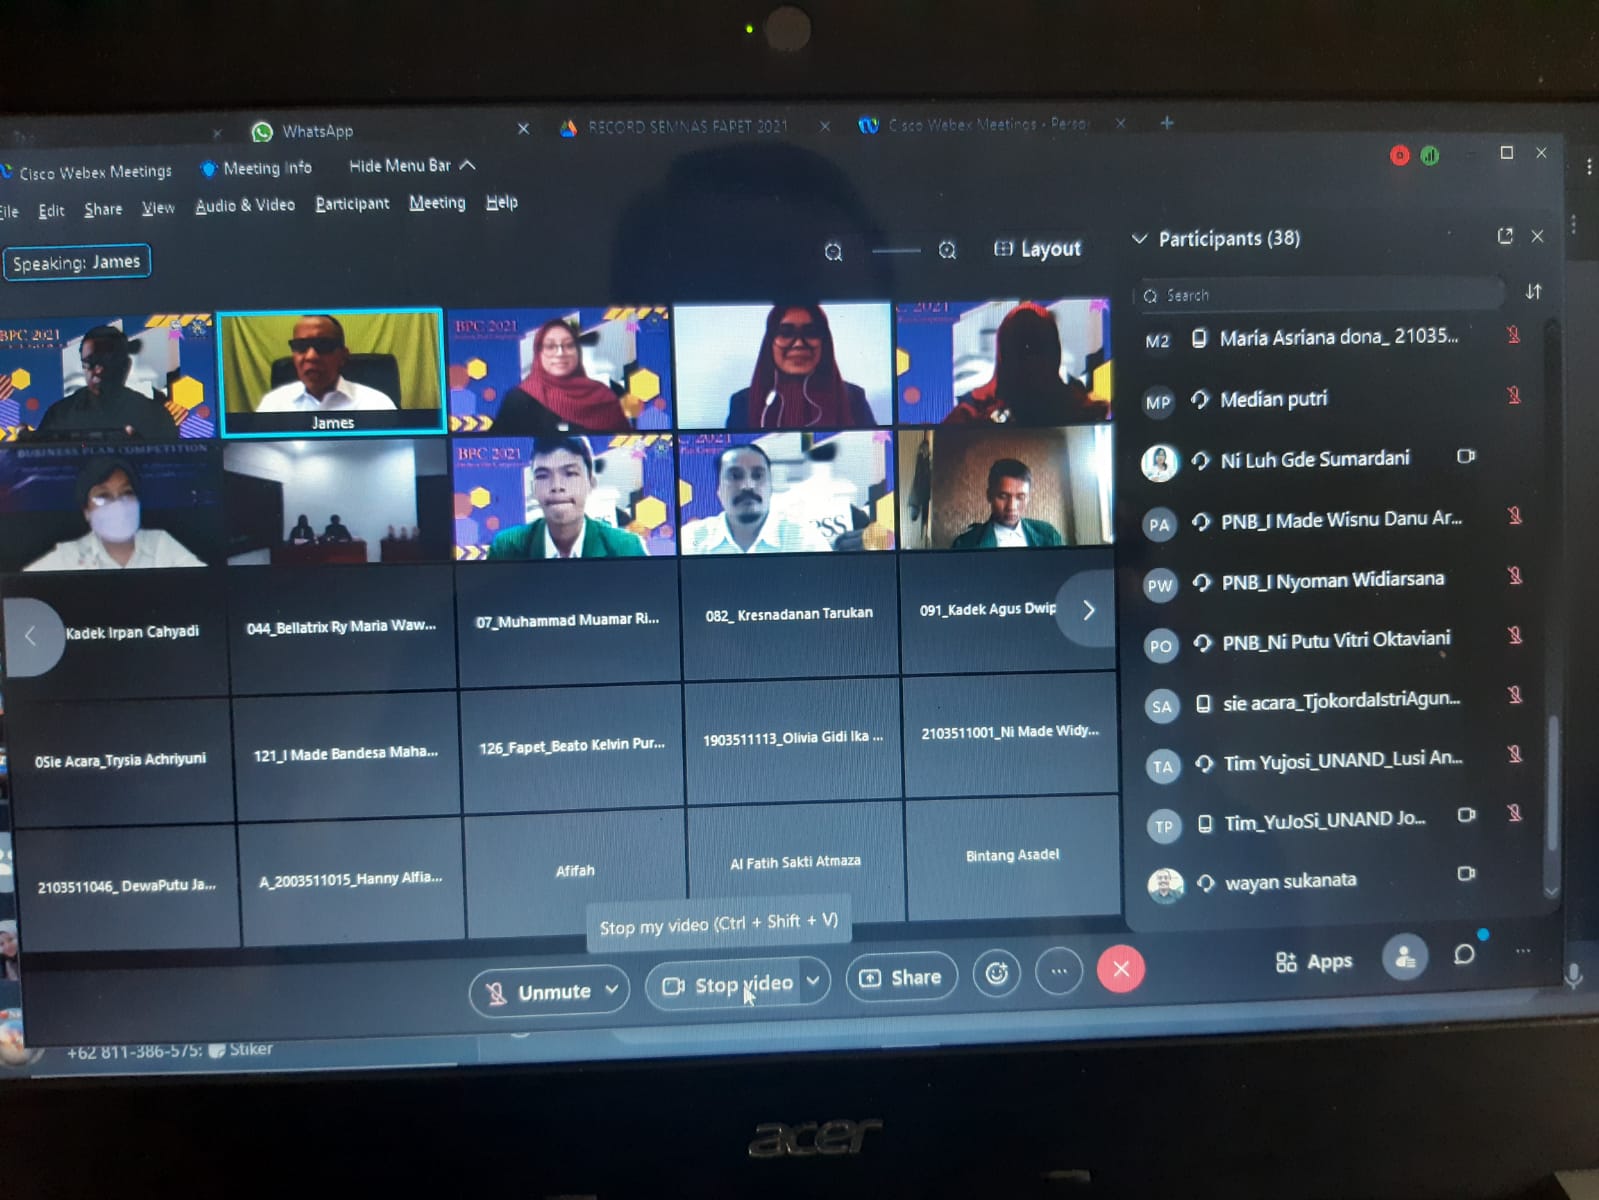The image size is (1599, 1200).
Task: Open the Edit menu
Action: (x=51, y=210)
